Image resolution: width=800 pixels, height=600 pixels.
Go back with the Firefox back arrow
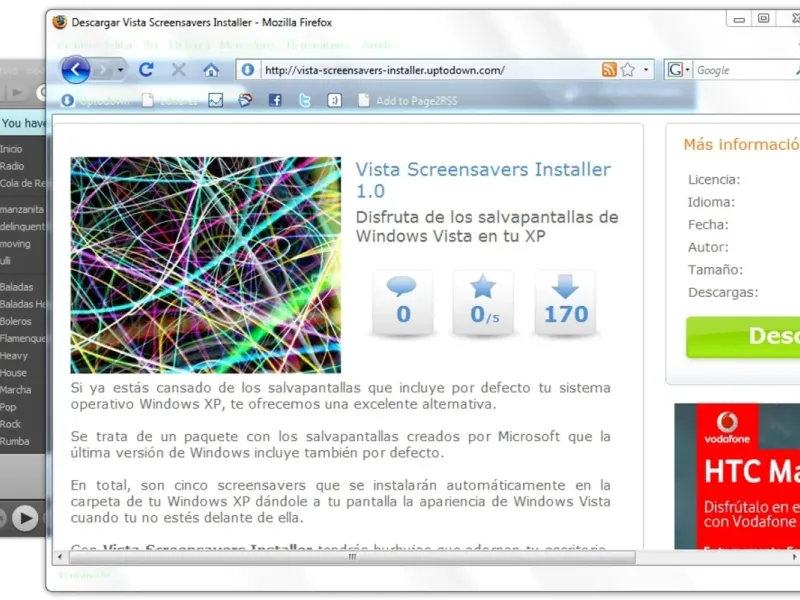(76, 69)
